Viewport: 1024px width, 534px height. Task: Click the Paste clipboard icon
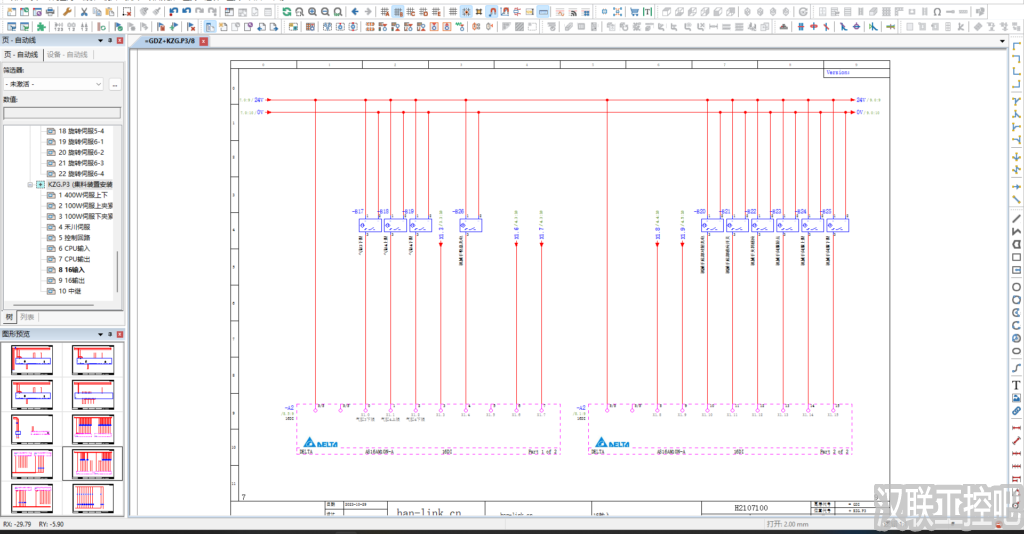(110, 12)
